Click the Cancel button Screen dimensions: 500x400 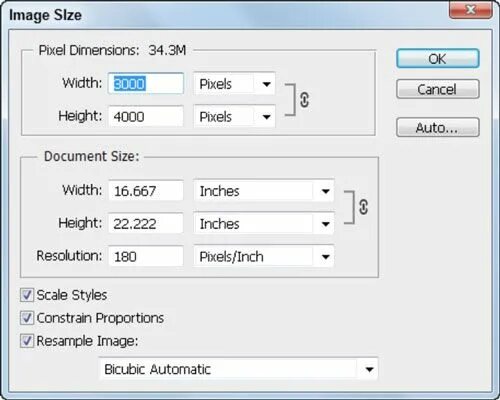coord(438,89)
